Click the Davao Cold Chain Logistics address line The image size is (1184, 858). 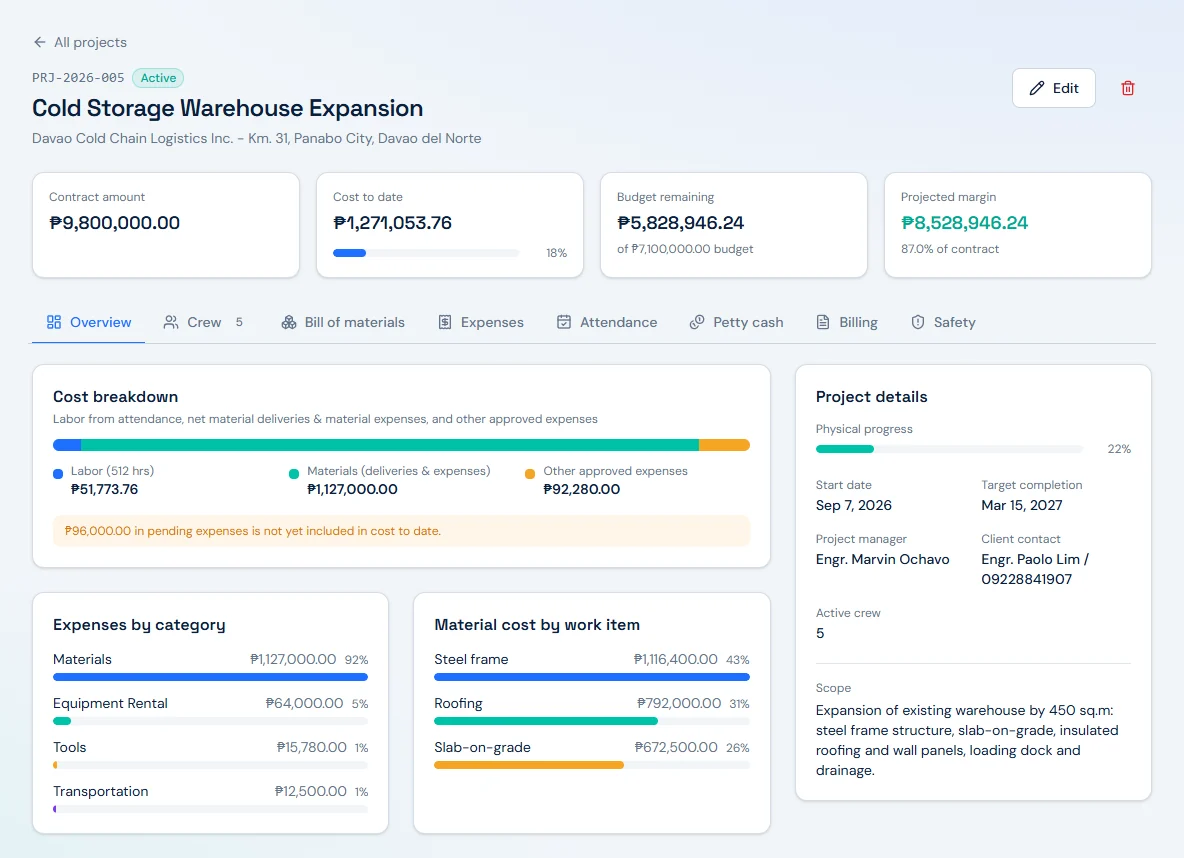pos(256,138)
